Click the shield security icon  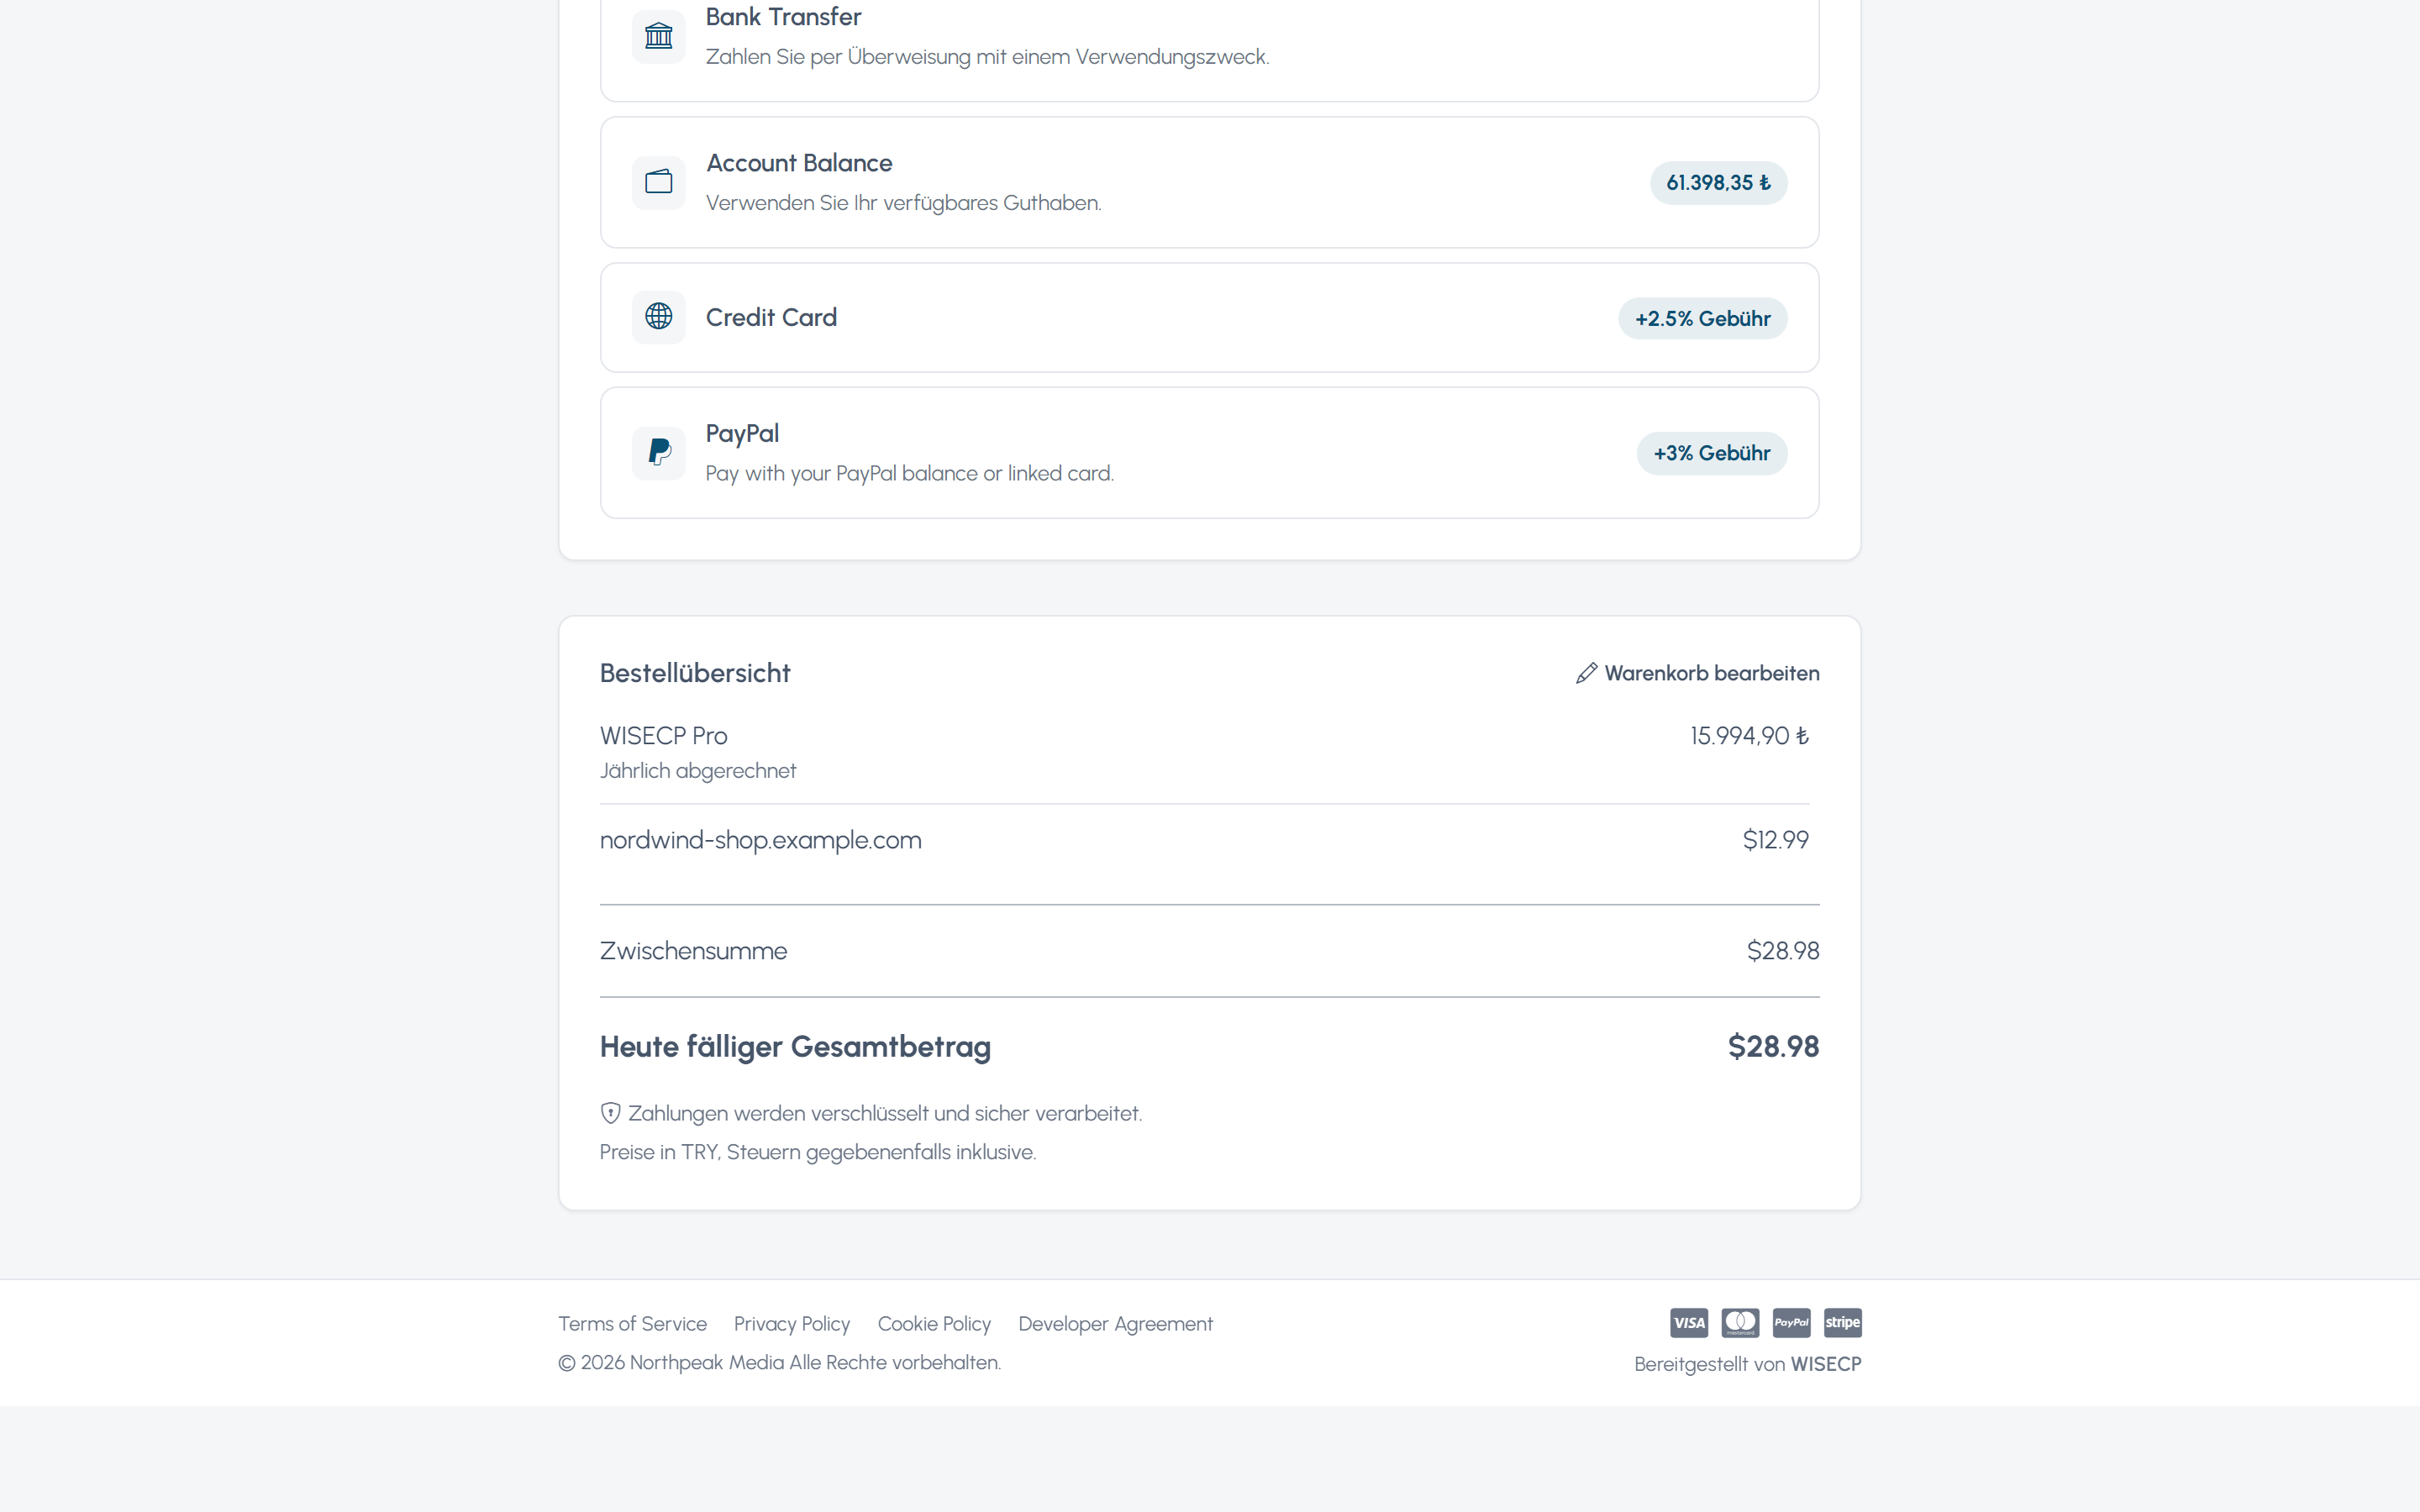(x=610, y=1113)
